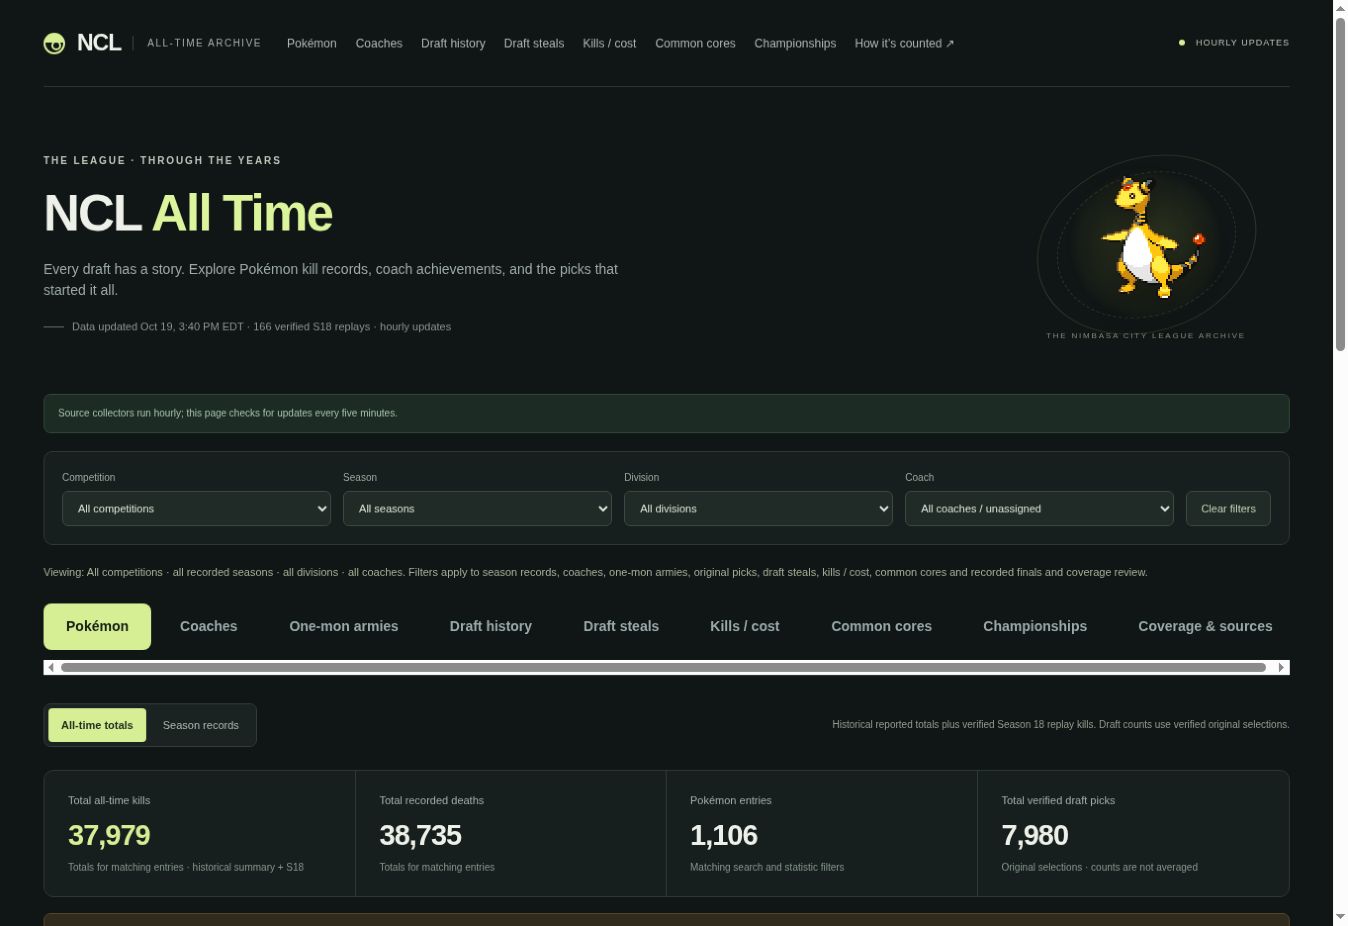Switch to Season records view
This screenshot has width=1348, height=926.
[x=201, y=725]
